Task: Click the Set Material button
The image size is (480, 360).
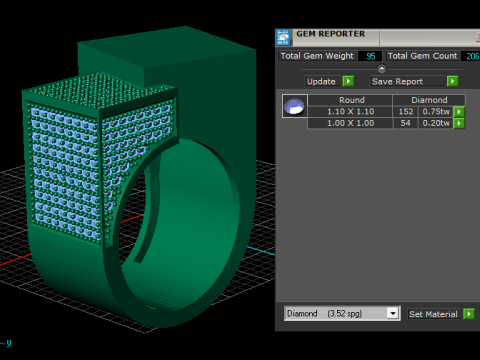Action: tap(435, 314)
